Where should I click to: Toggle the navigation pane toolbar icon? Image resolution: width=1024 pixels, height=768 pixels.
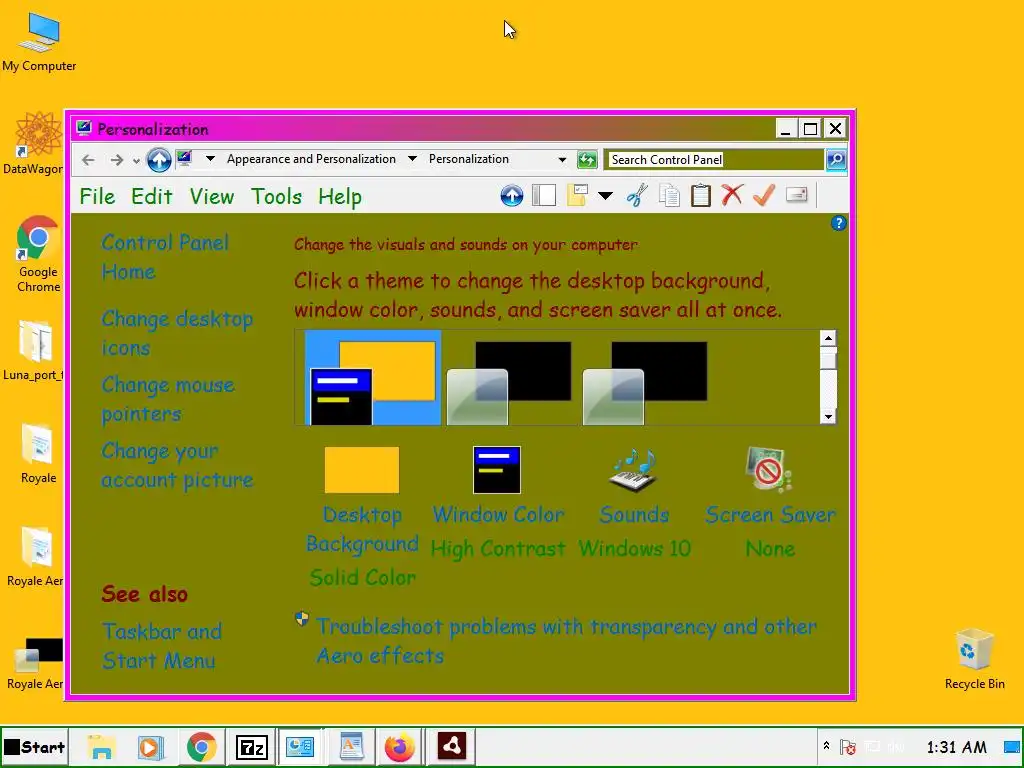coord(543,195)
